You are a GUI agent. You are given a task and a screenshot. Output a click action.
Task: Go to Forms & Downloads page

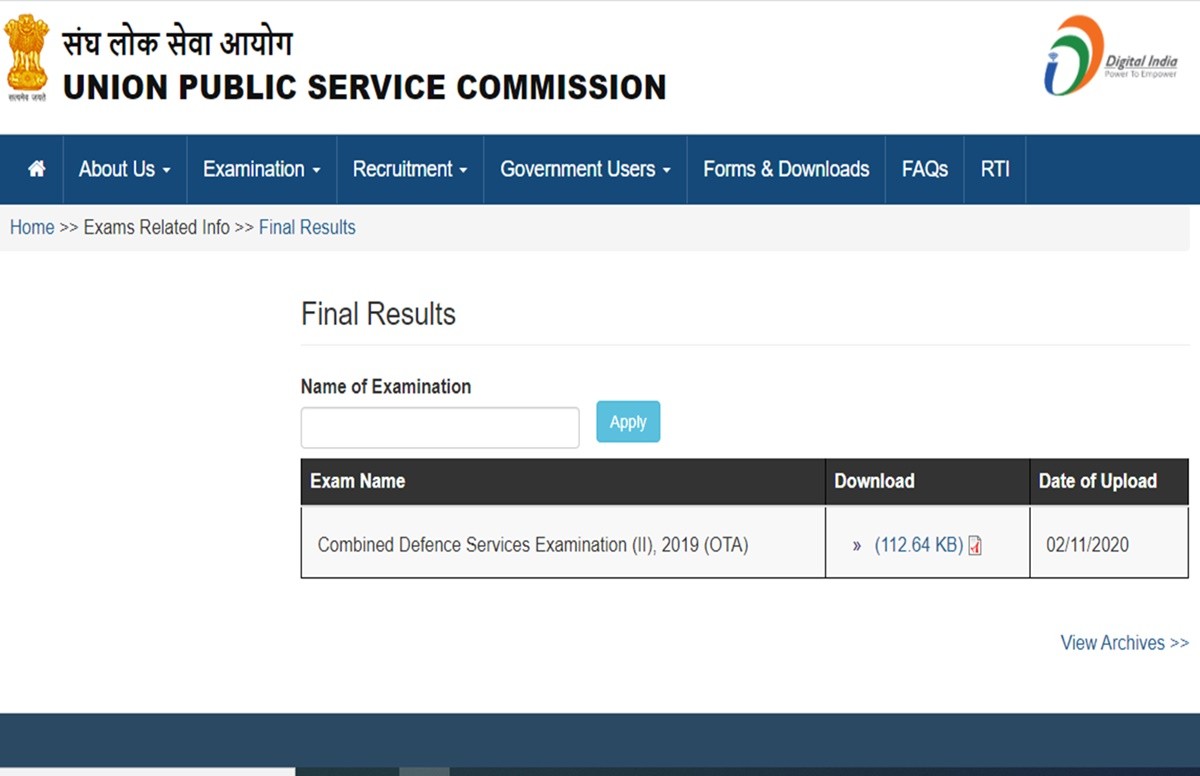(x=786, y=169)
